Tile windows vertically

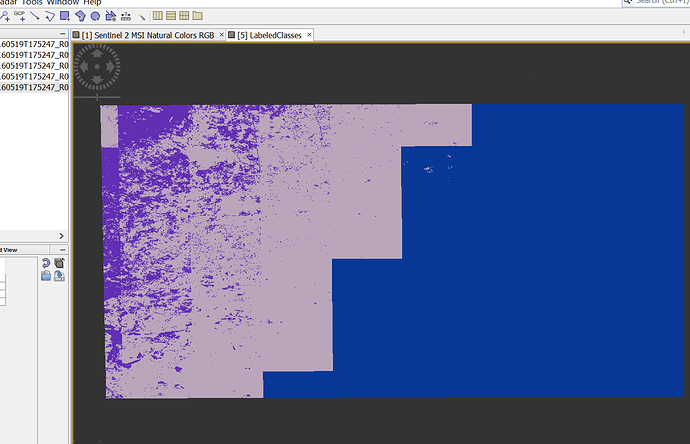(x=171, y=16)
